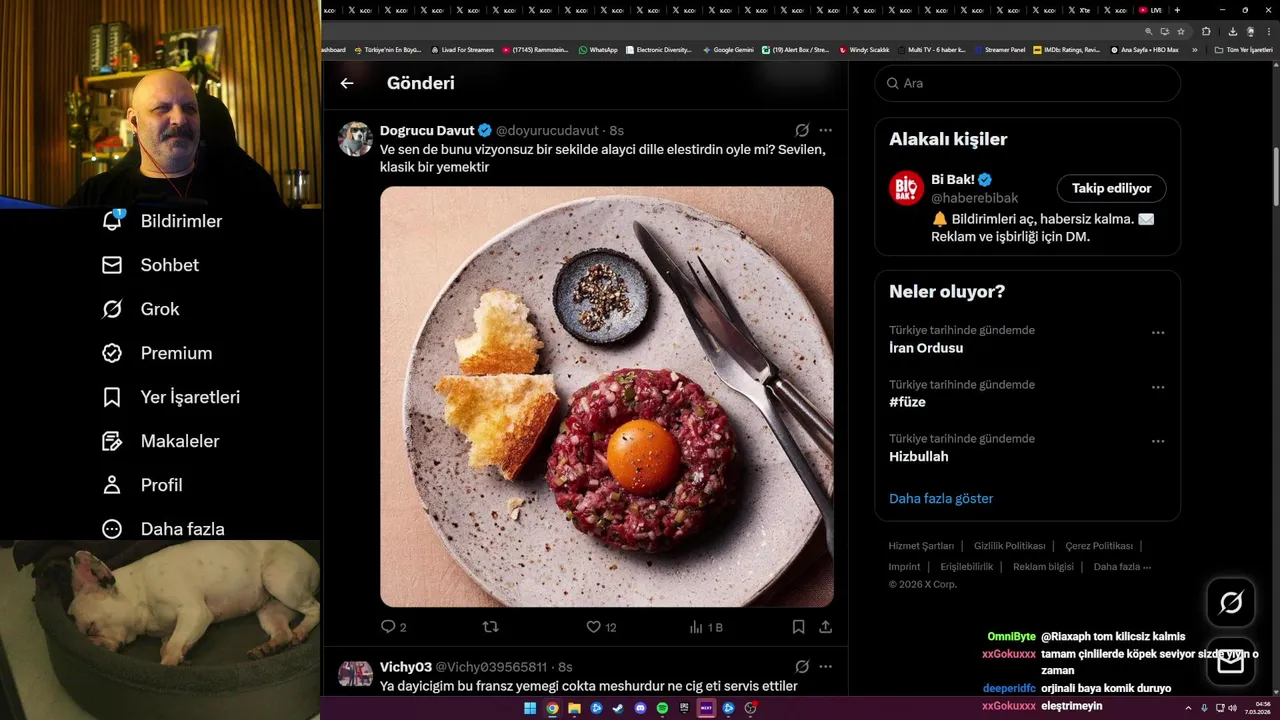Switch to the LIVE browser tab
Viewport: 1280px width, 720px height.
point(1150,10)
